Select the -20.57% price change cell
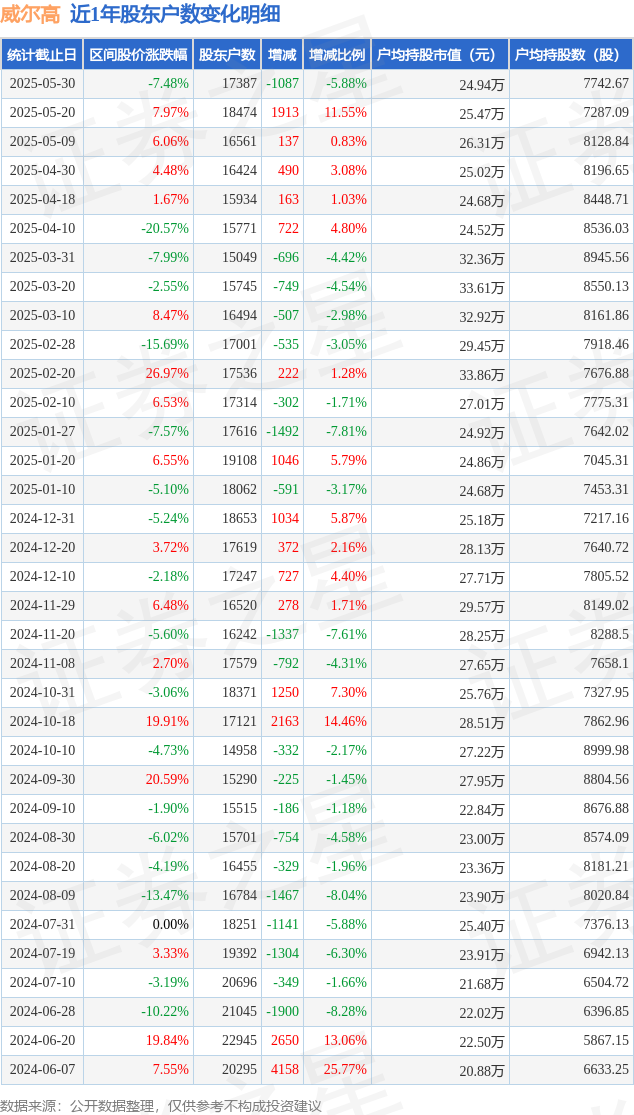Image resolution: width=634 pixels, height=1115 pixels. tap(166, 229)
